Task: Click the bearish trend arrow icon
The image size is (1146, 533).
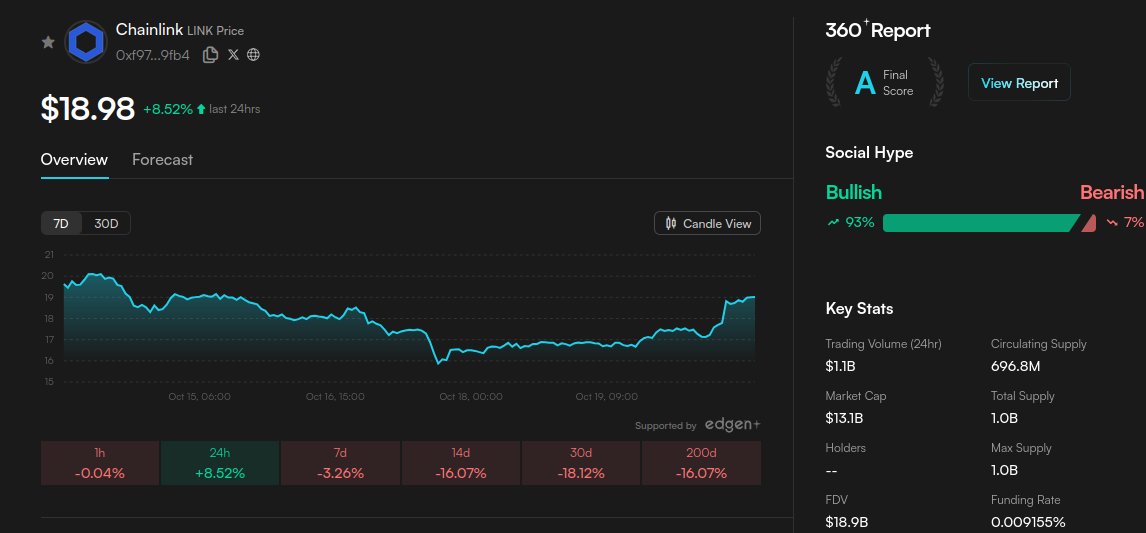Action: pos(1112,223)
